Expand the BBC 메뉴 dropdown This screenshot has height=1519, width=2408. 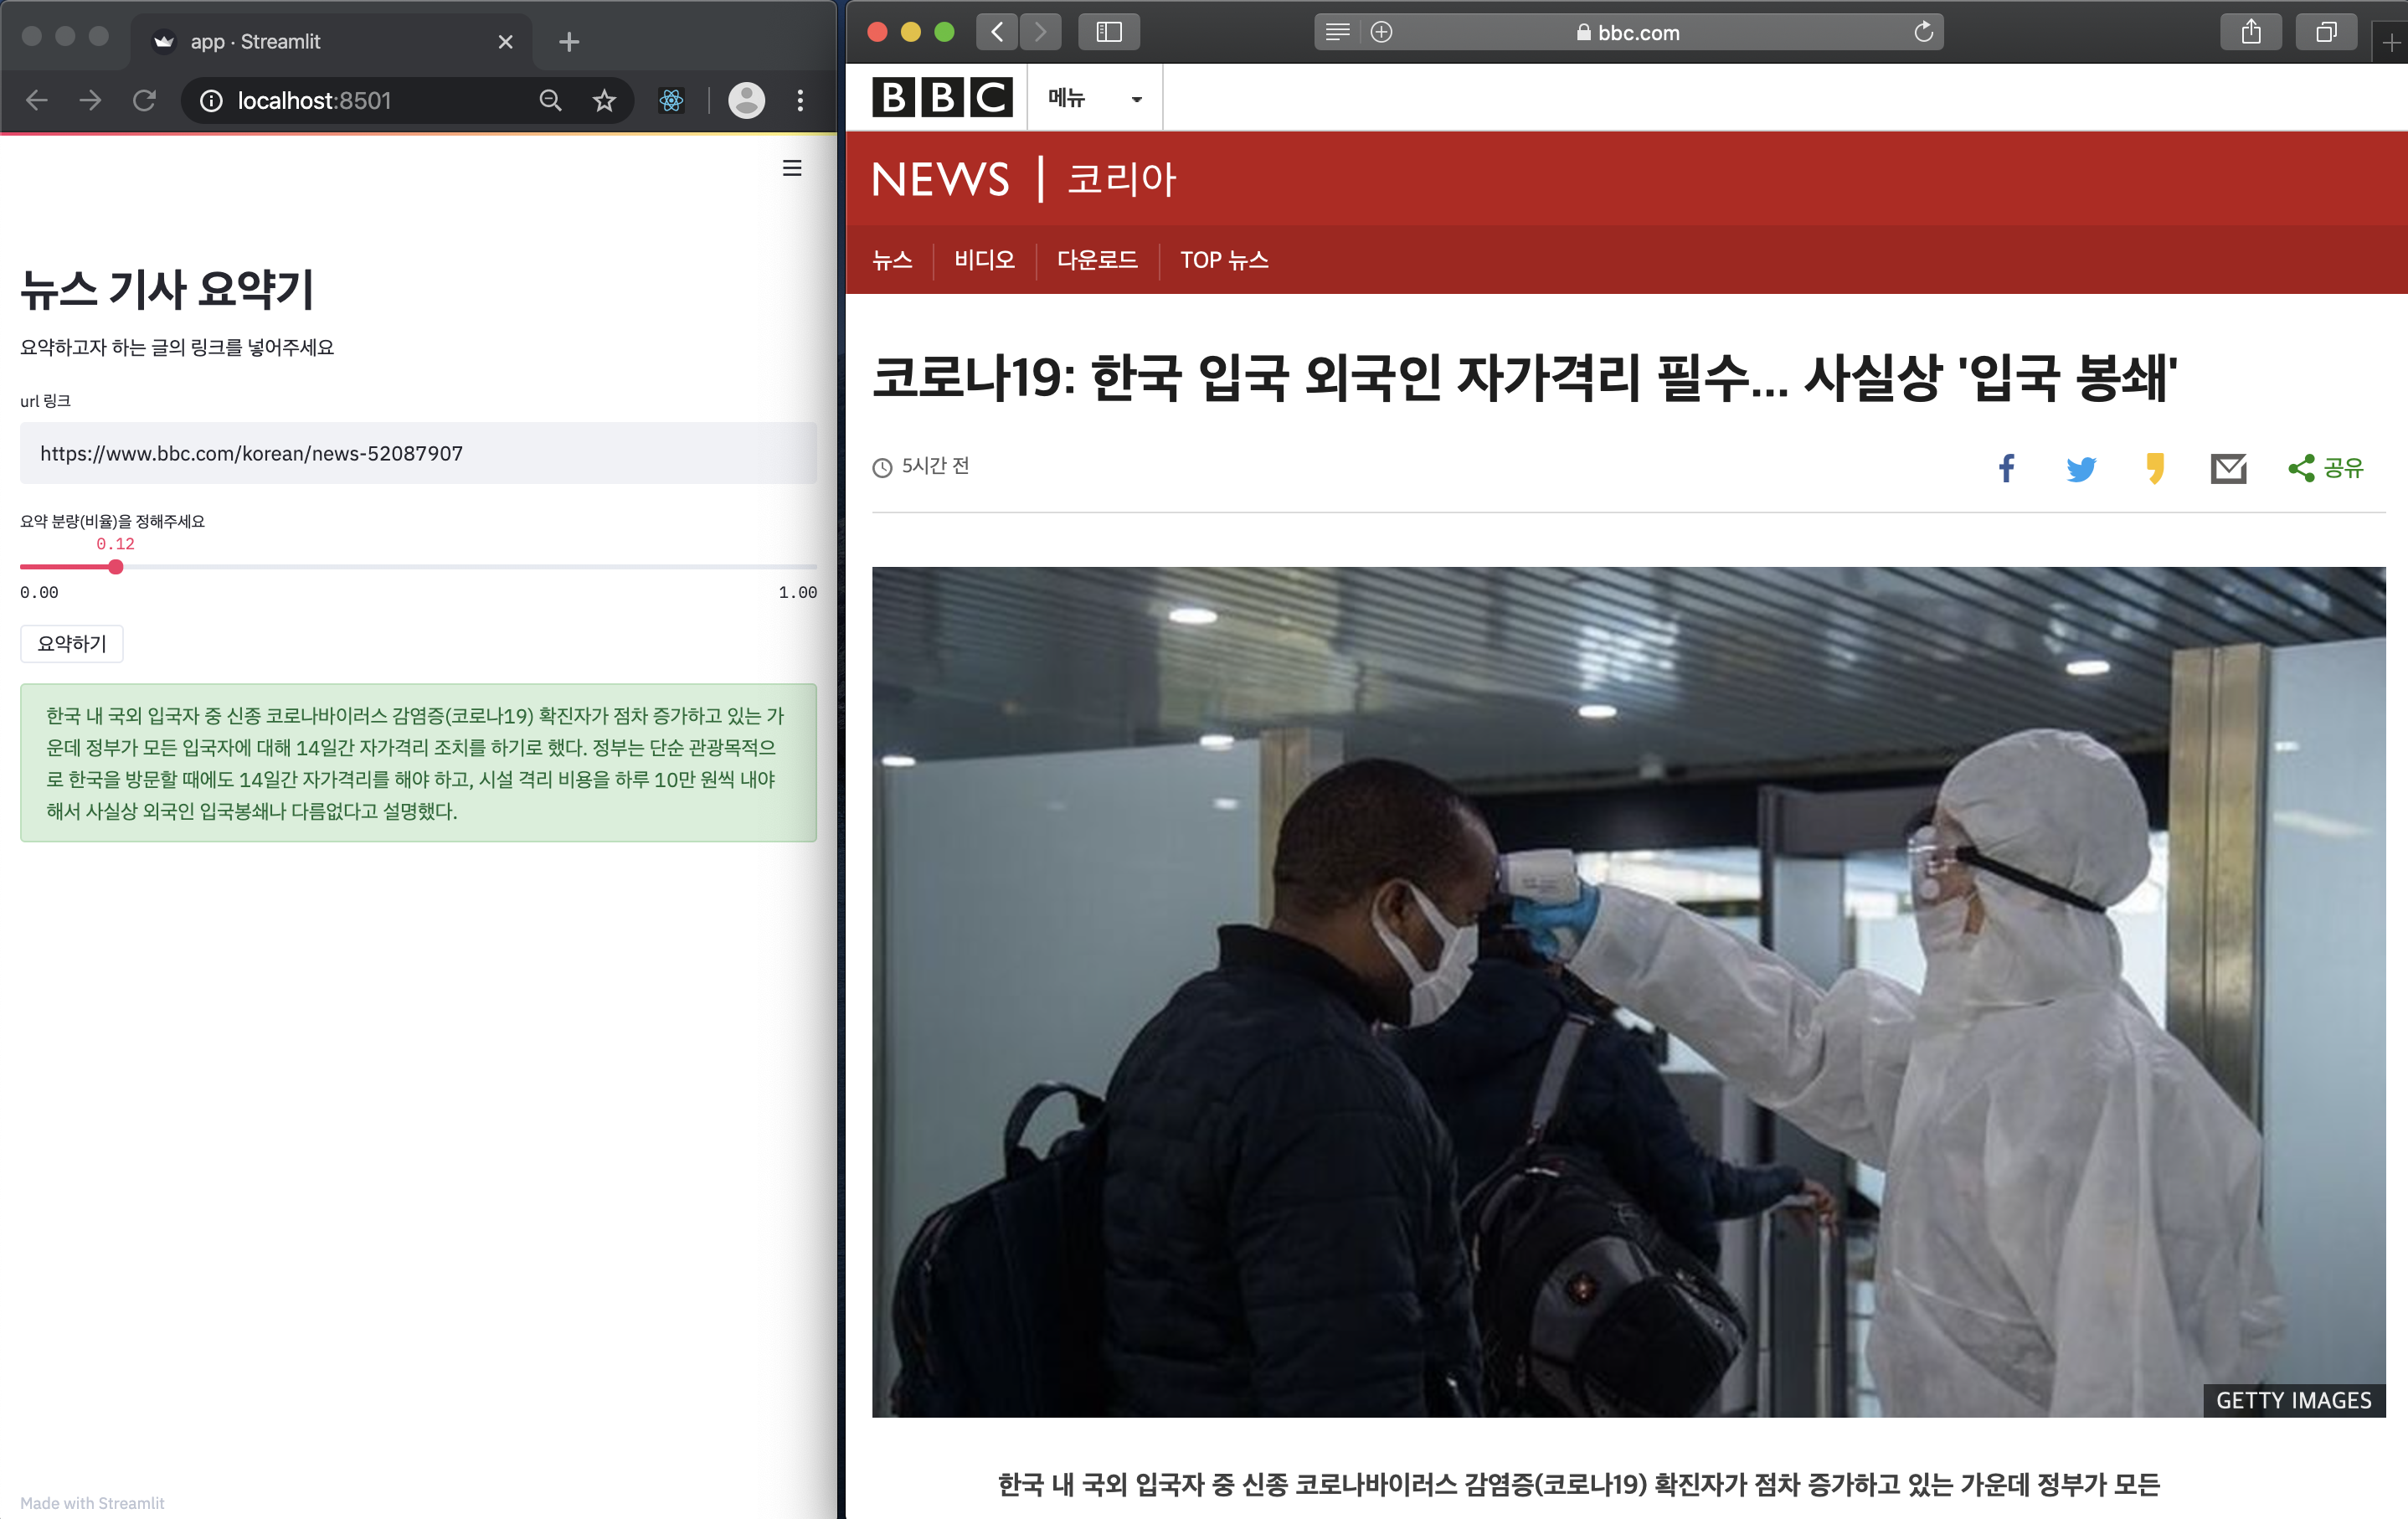pos(1094,98)
